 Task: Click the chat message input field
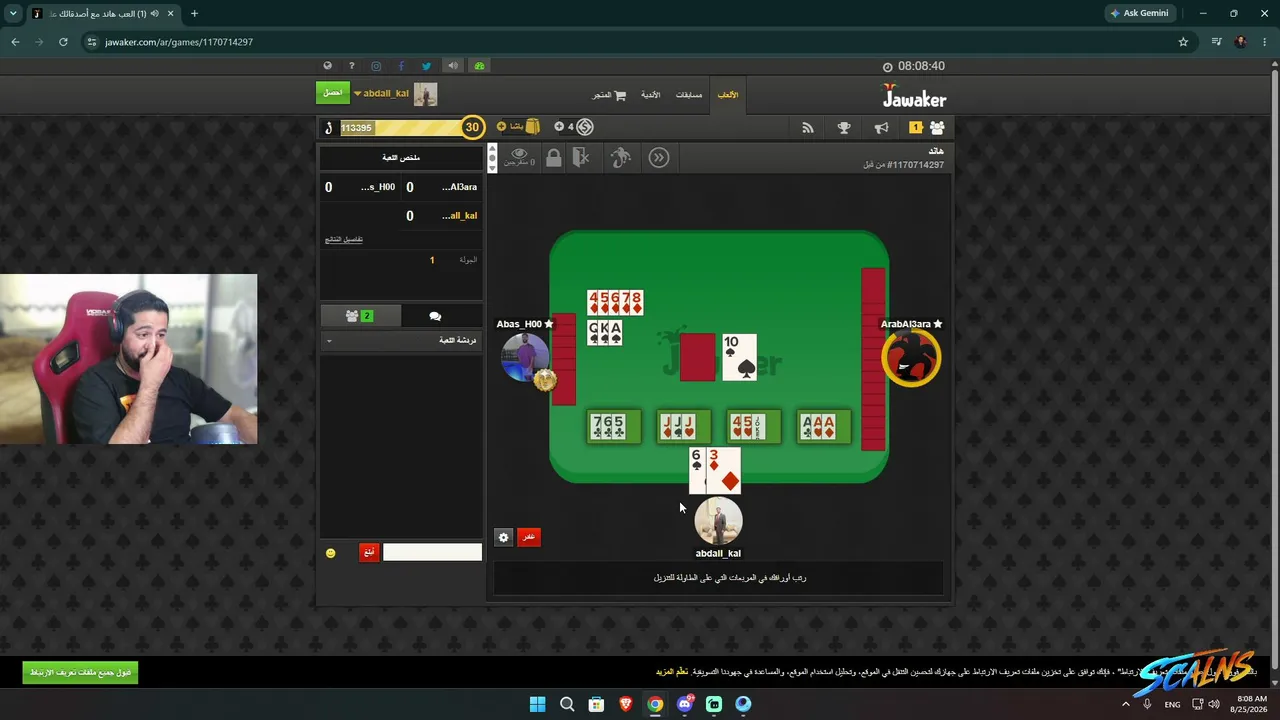pyautogui.click(x=432, y=552)
